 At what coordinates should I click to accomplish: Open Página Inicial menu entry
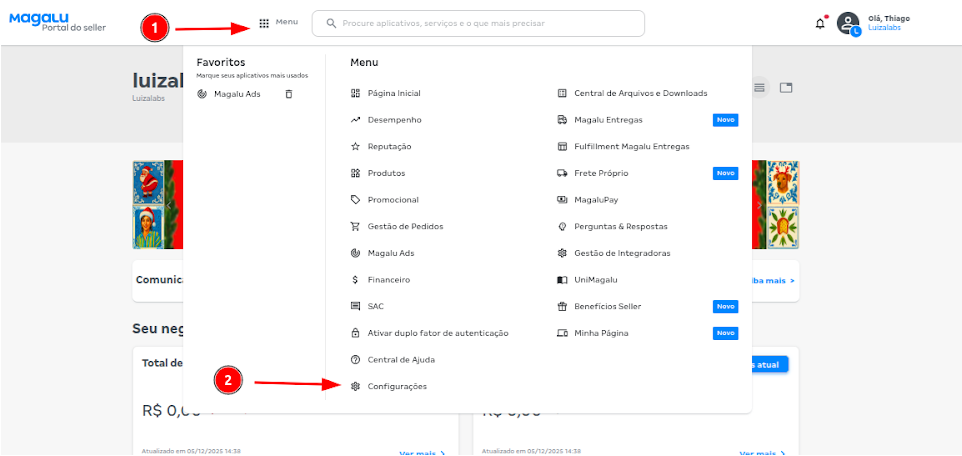tap(394, 93)
